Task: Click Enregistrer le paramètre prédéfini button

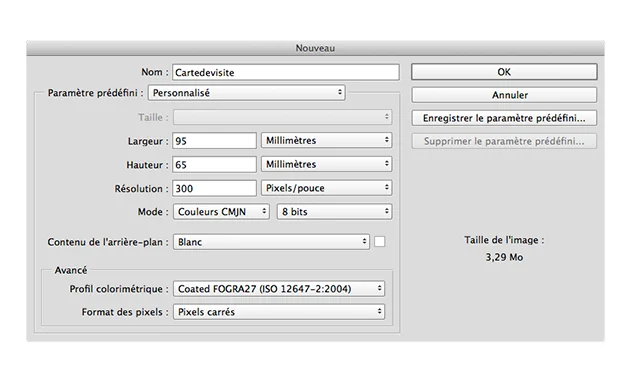Action: (504, 118)
